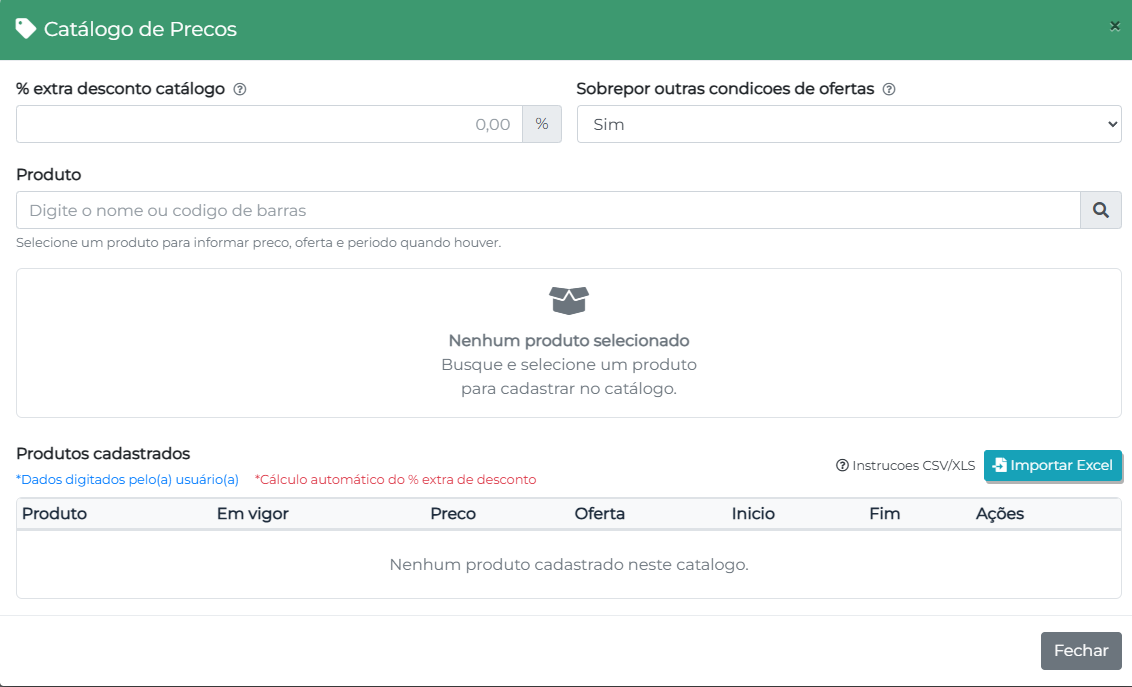This screenshot has height=687, width=1132.
Task: Click the Ações column header
Action: coord(1000,514)
